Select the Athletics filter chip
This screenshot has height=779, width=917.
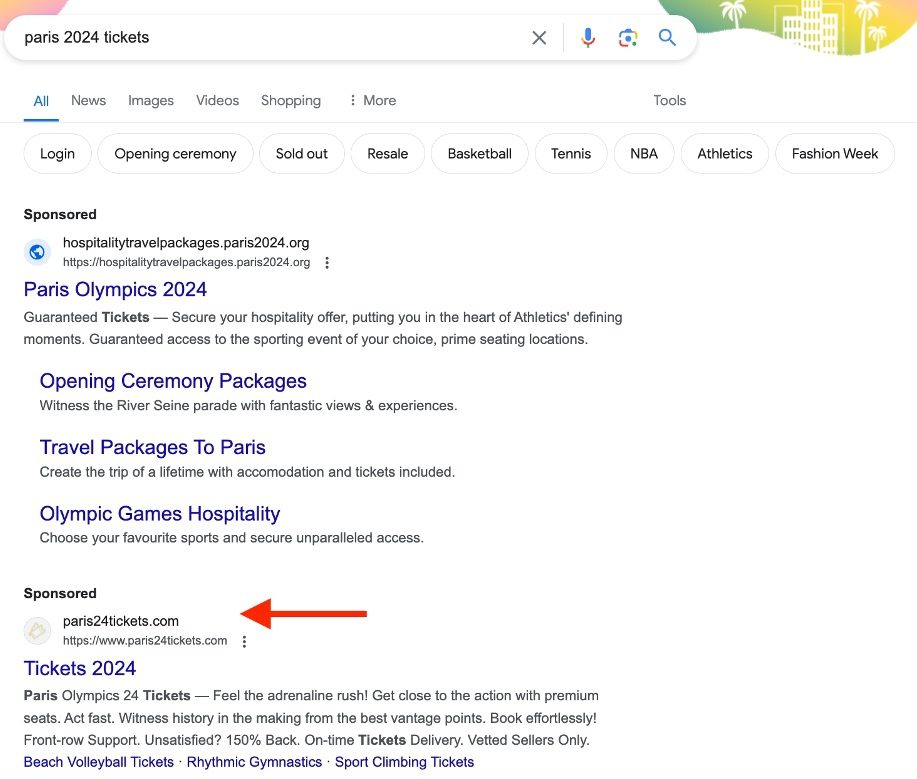[724, 154]
